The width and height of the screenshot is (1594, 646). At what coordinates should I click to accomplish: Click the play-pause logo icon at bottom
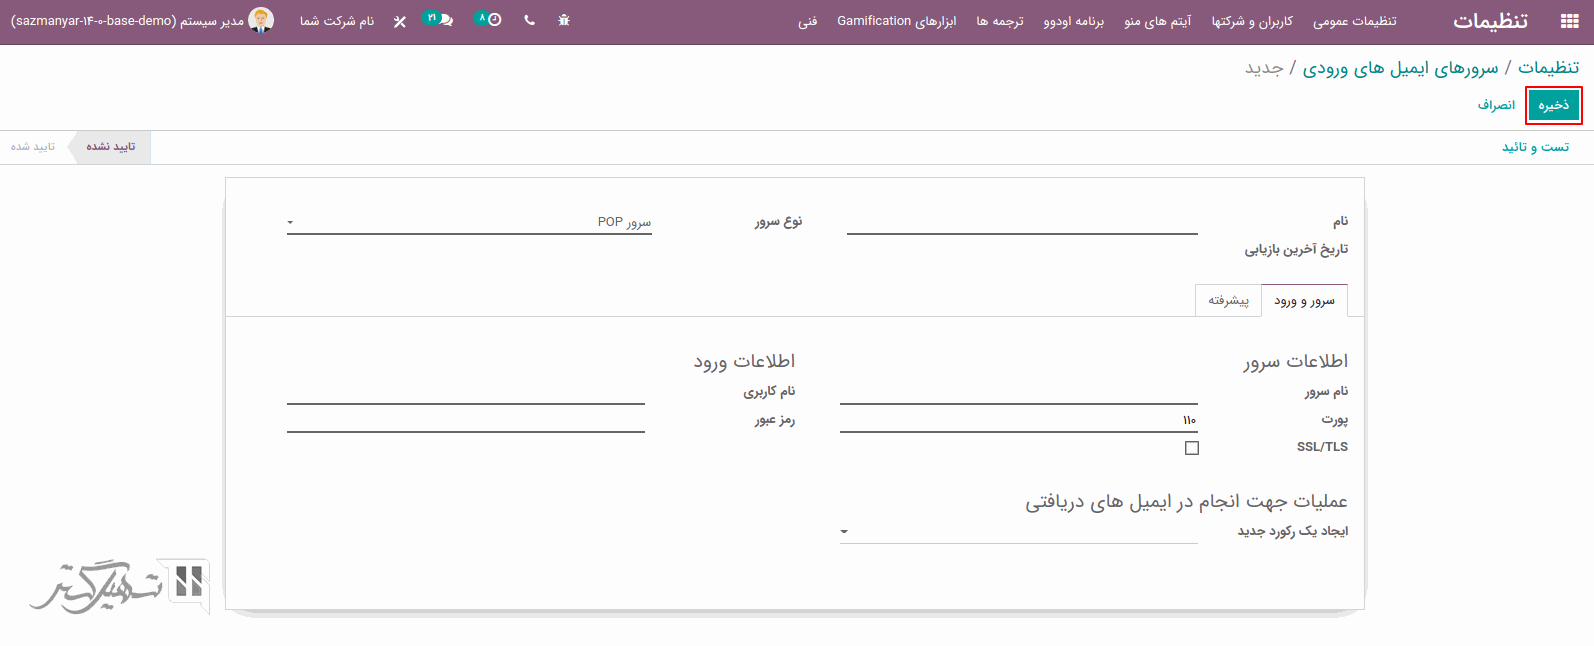pyautogui.click(x=189, y=581)
